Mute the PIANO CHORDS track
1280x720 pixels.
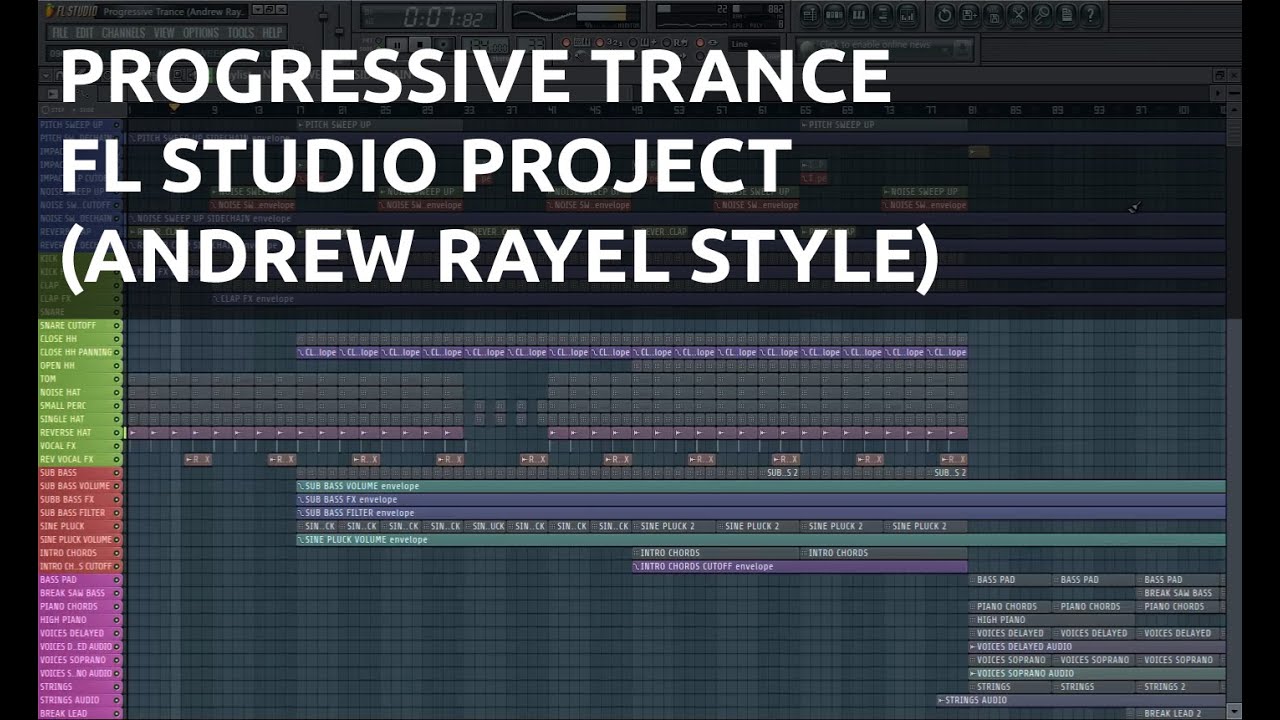(117, 607)
